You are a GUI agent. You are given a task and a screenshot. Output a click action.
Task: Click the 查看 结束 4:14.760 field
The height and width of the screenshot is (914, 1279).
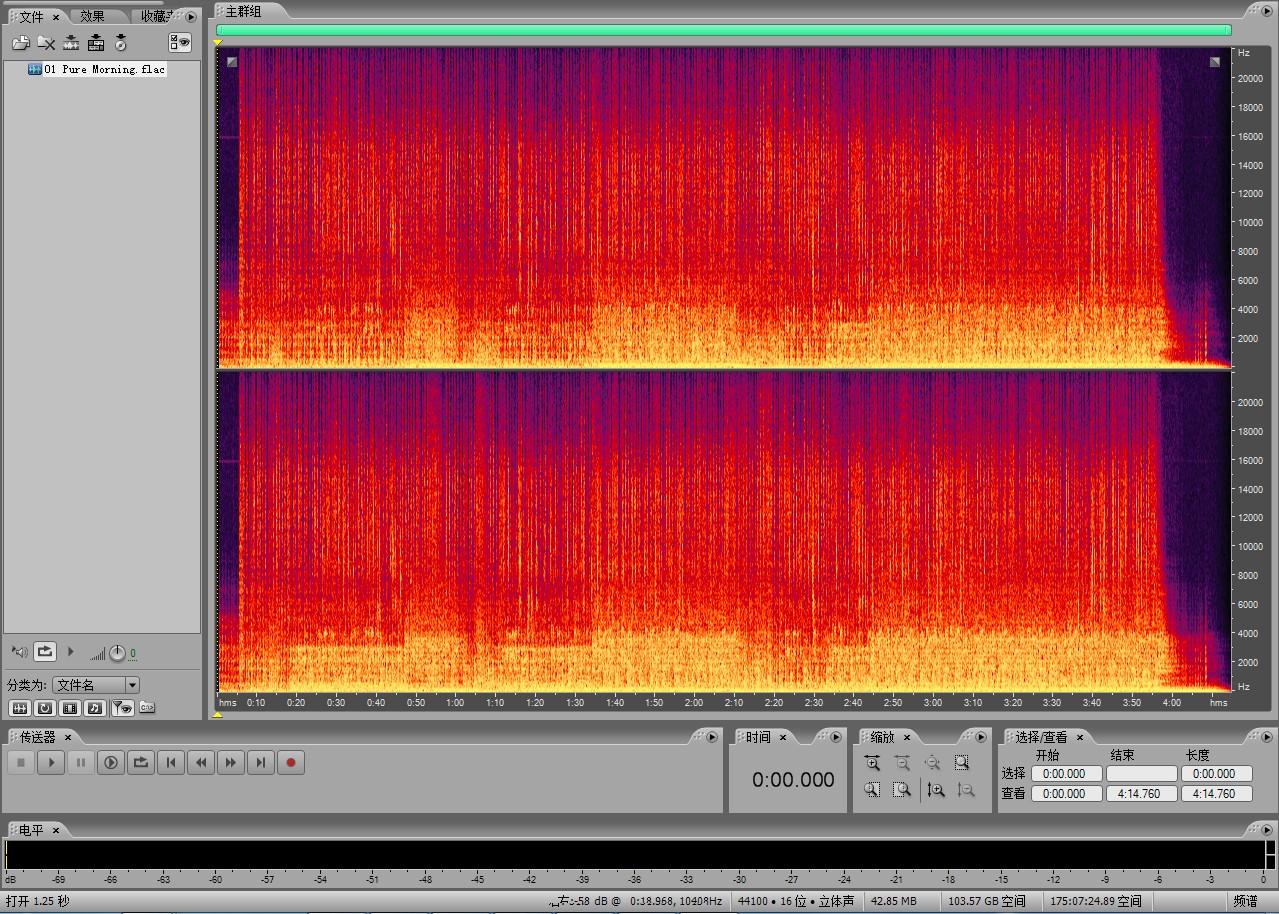pos(1142,794)
